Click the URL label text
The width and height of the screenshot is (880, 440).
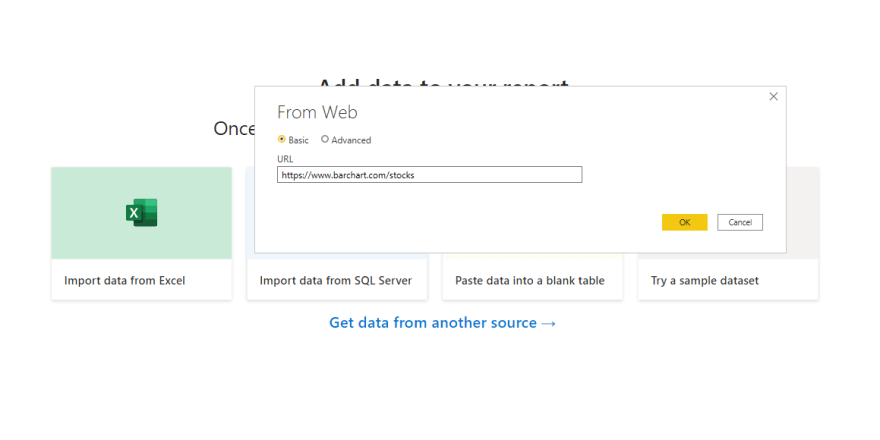coord(285,159)
